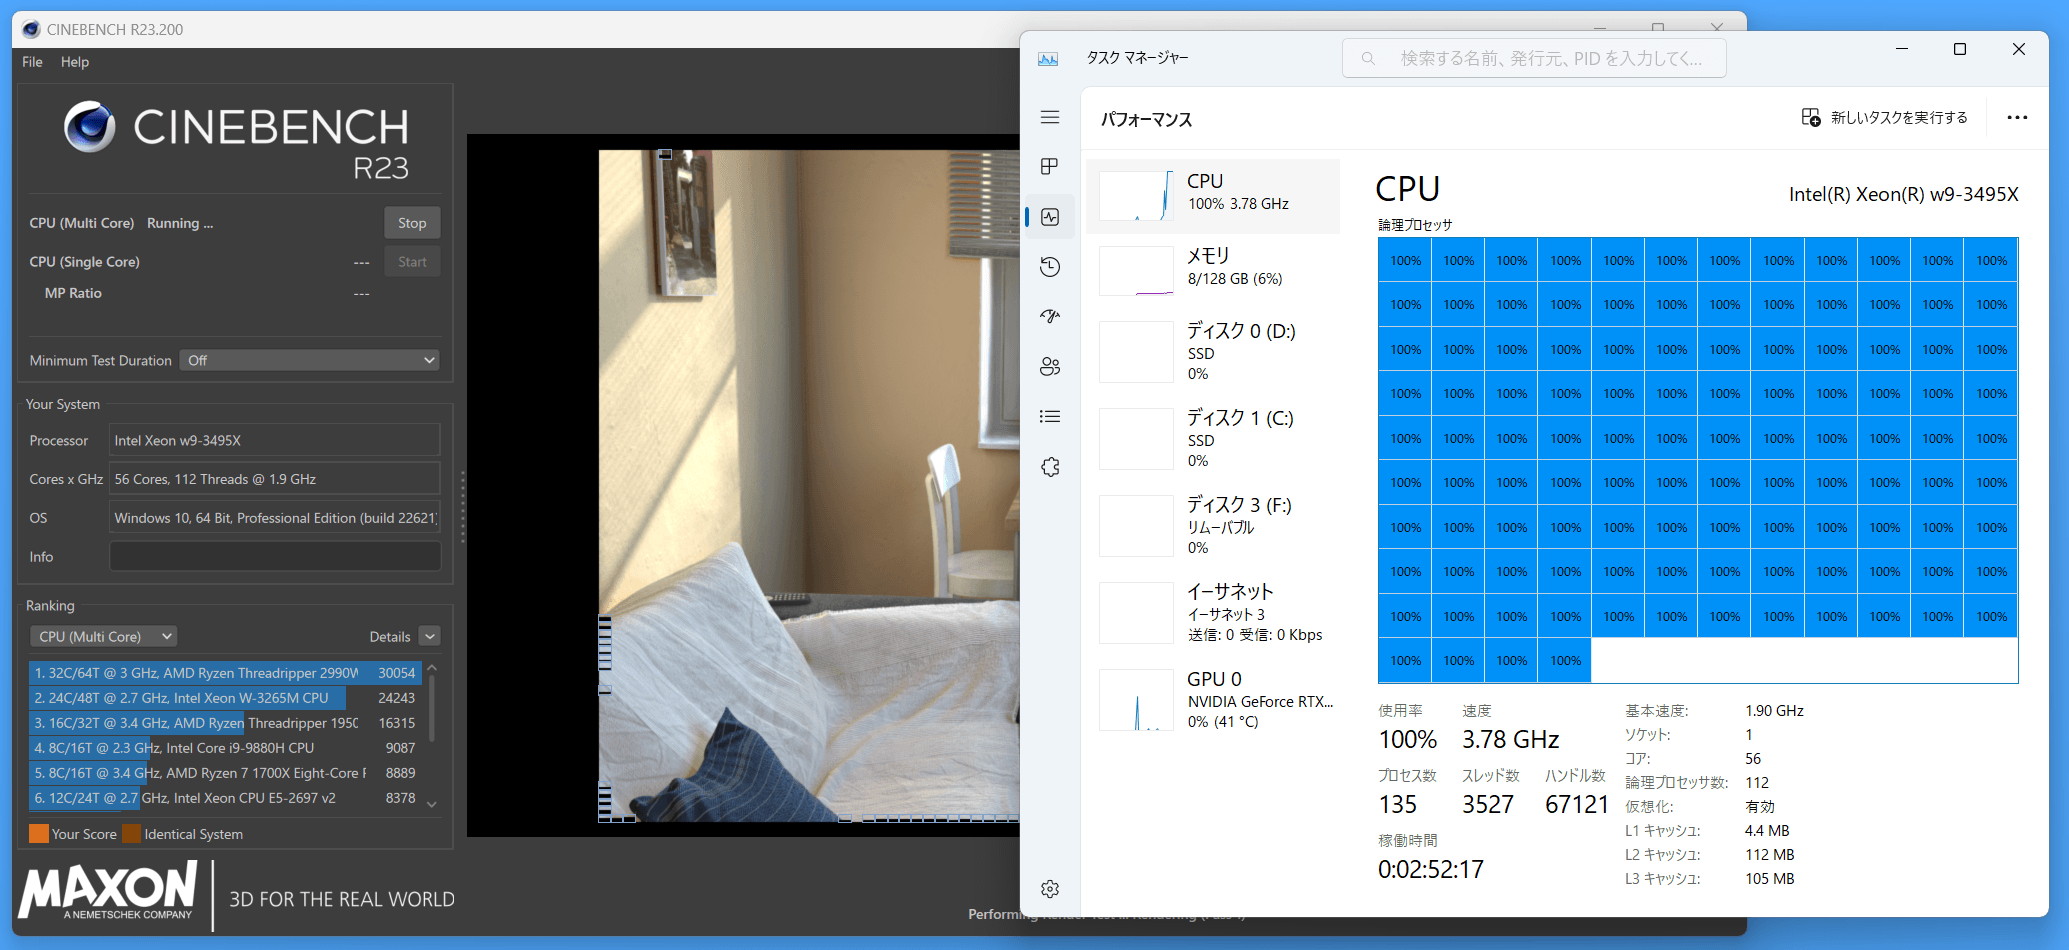Click the empty Info input field
Screen dimensions: 2069x950
point(274,557)
